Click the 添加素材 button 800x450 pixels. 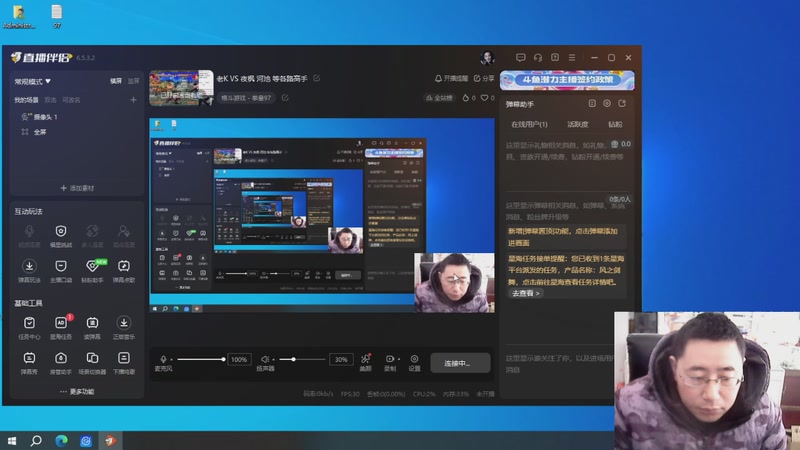coord(77,188)
